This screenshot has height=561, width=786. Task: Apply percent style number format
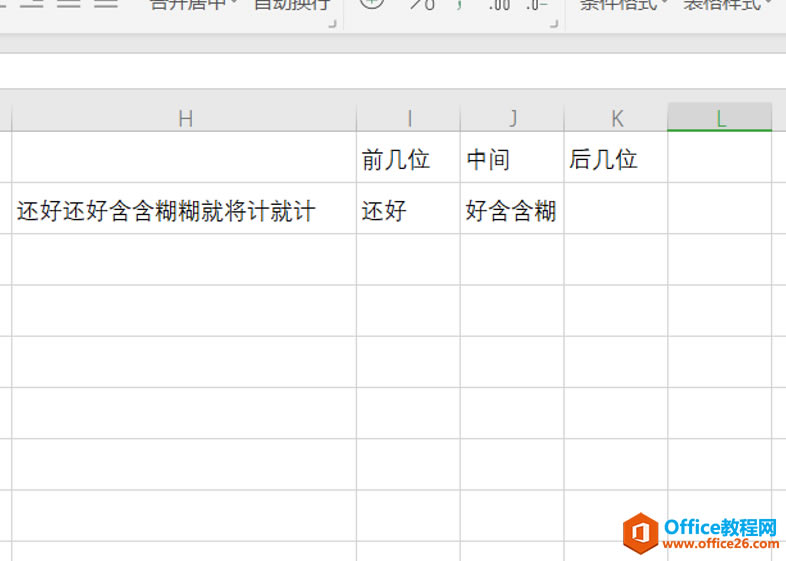click(422, 5)
